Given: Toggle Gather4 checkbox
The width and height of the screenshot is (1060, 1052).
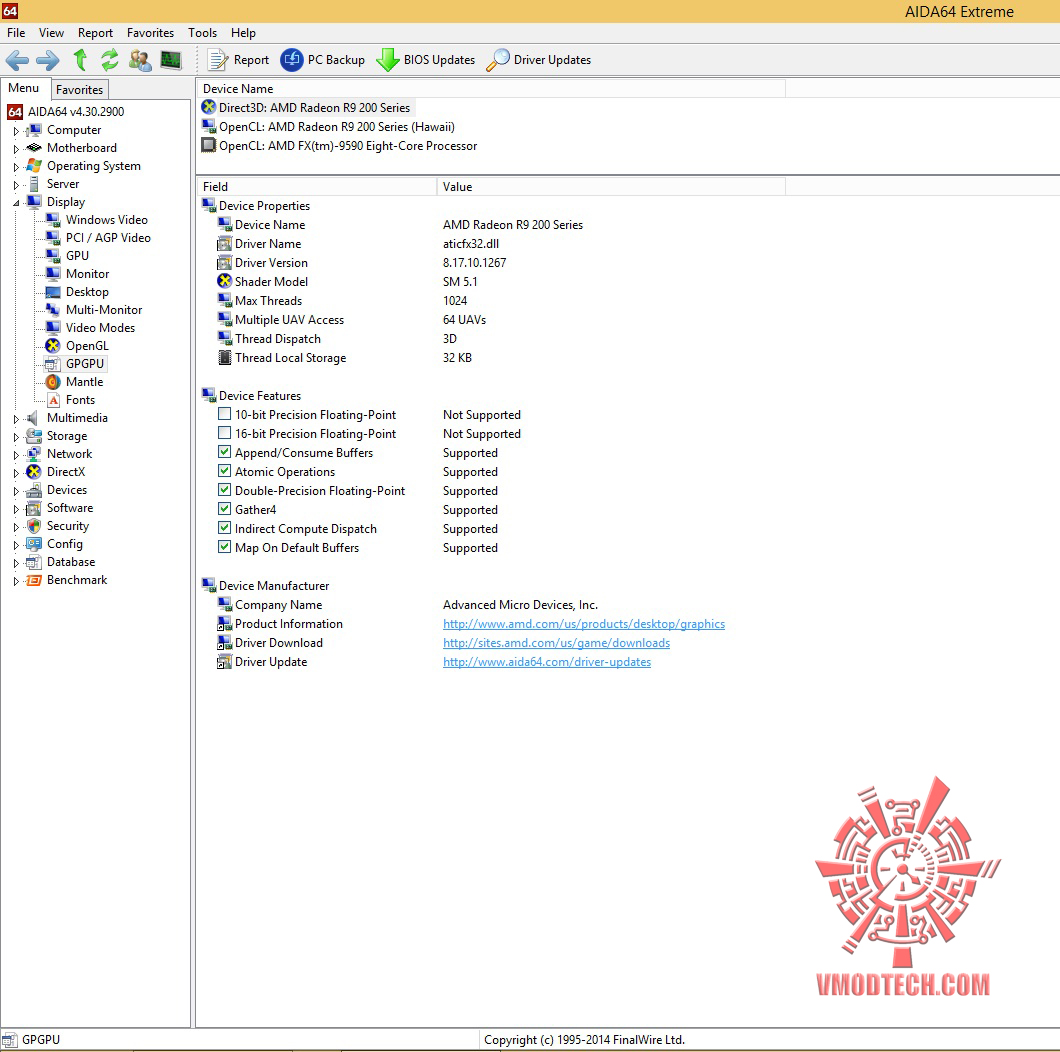Looking at the screenshot, I should coord(224,508).
